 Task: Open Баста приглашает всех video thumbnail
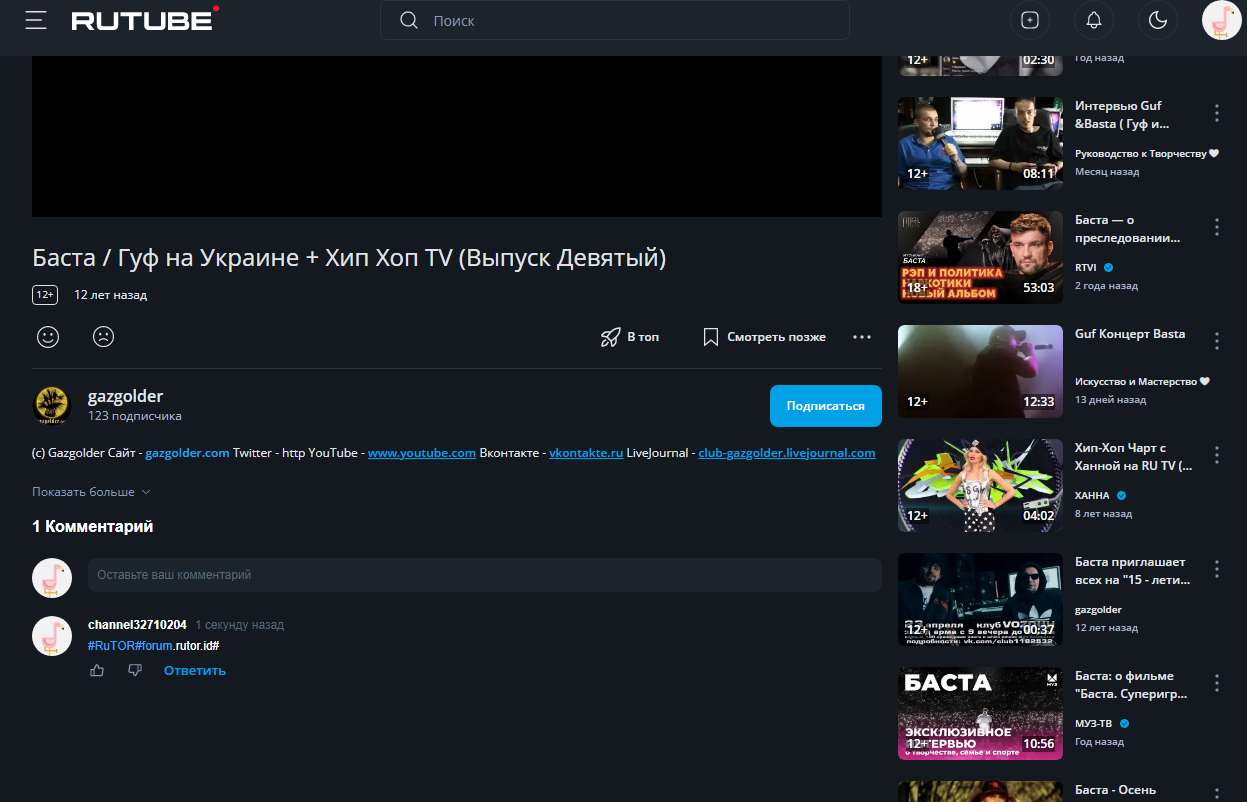(980, 599)
